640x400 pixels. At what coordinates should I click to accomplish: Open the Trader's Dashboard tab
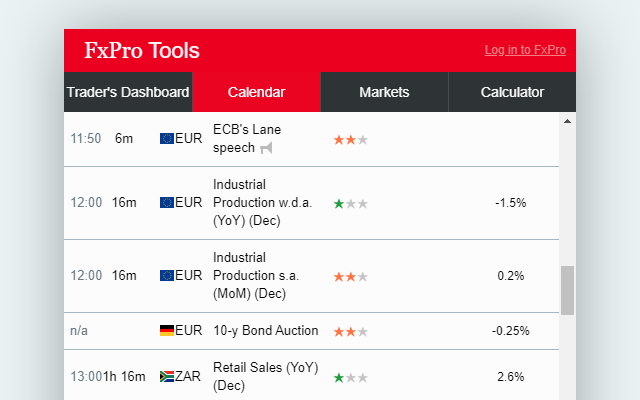click(128, 92)
